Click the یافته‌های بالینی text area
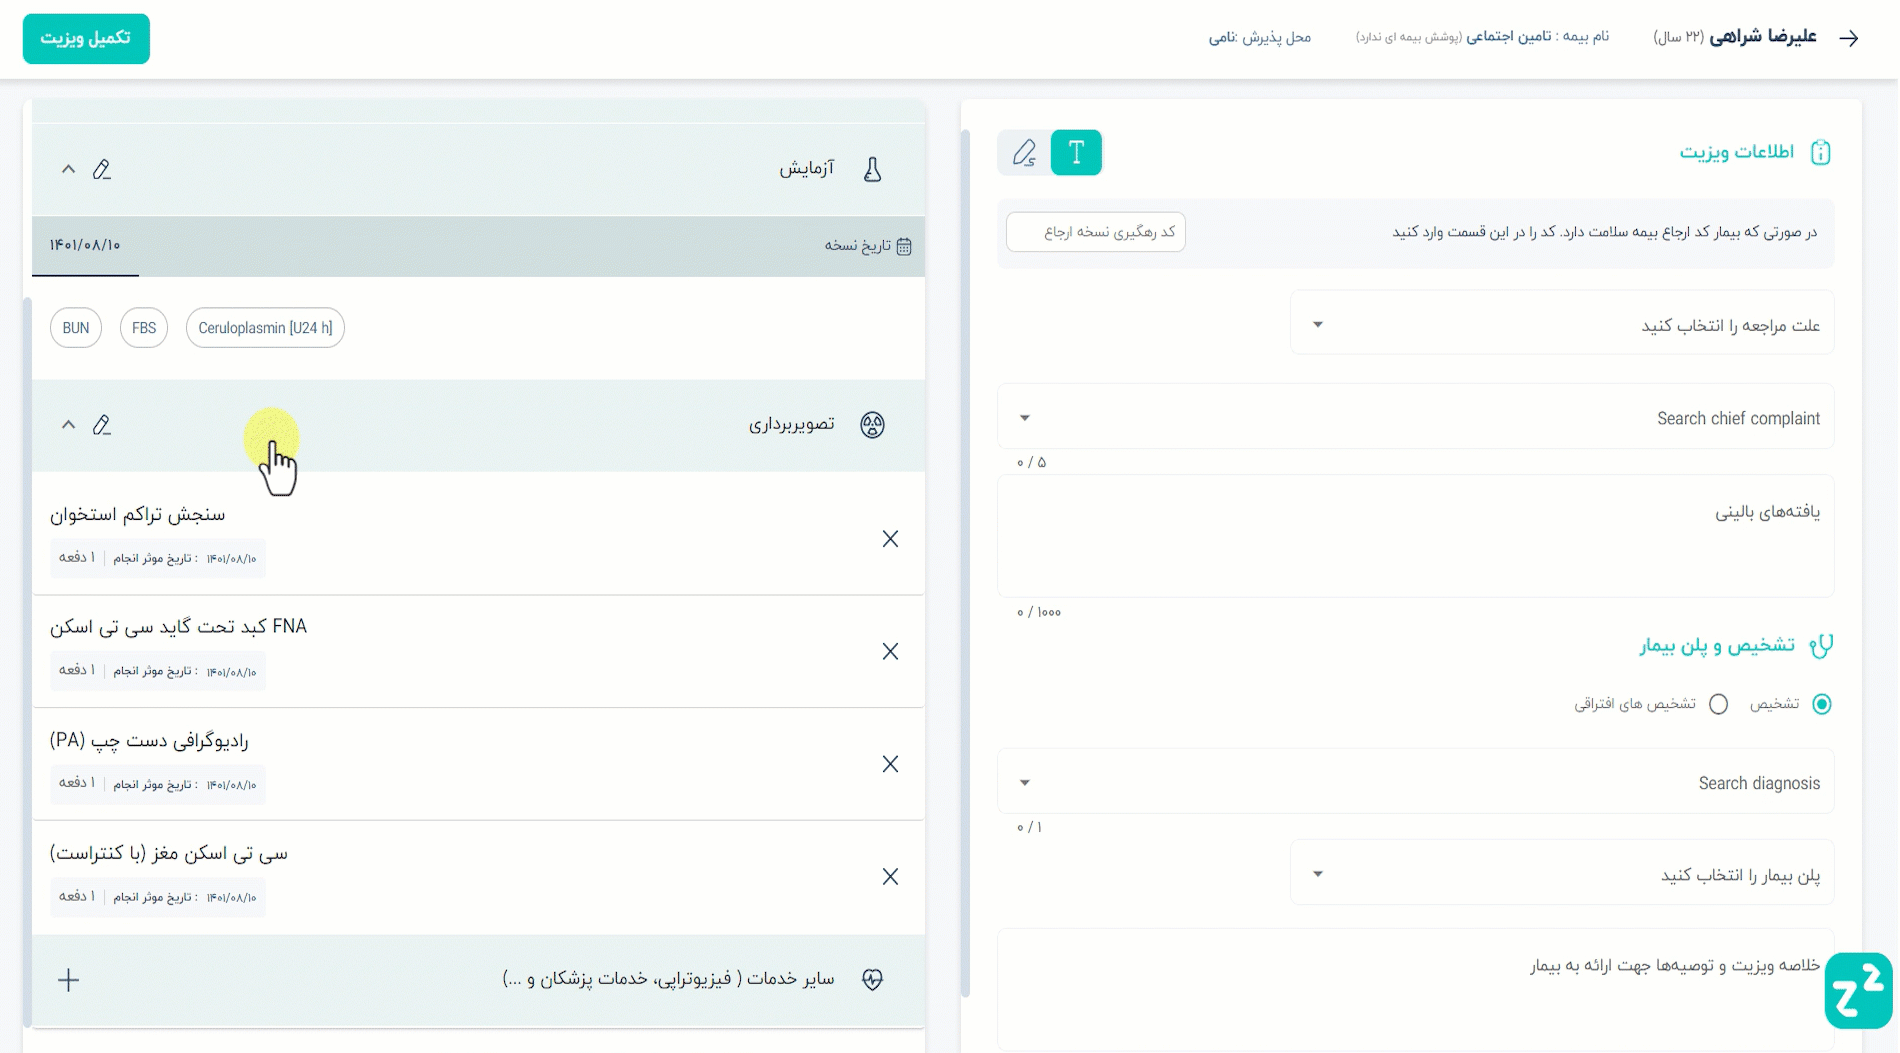This screenshot has height=1053, width=1900. coord(1416,536)
